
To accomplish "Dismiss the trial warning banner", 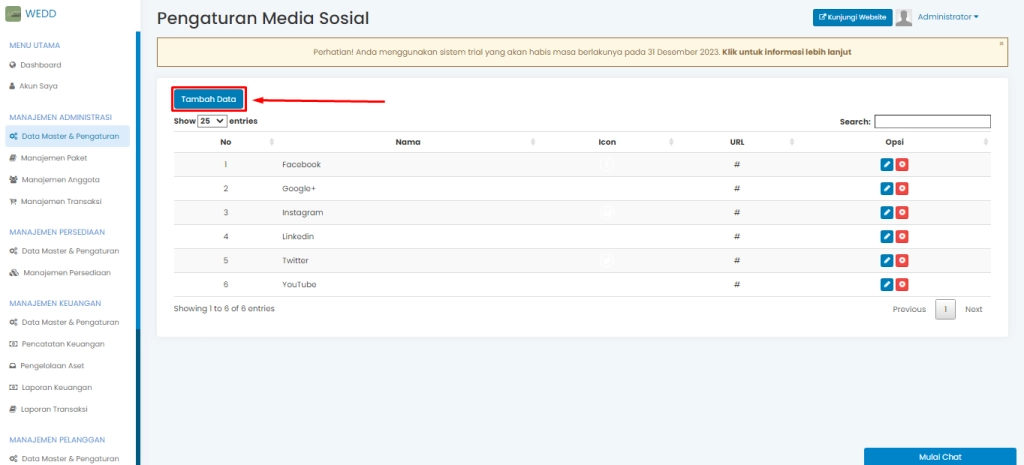I will point(1001,44).
